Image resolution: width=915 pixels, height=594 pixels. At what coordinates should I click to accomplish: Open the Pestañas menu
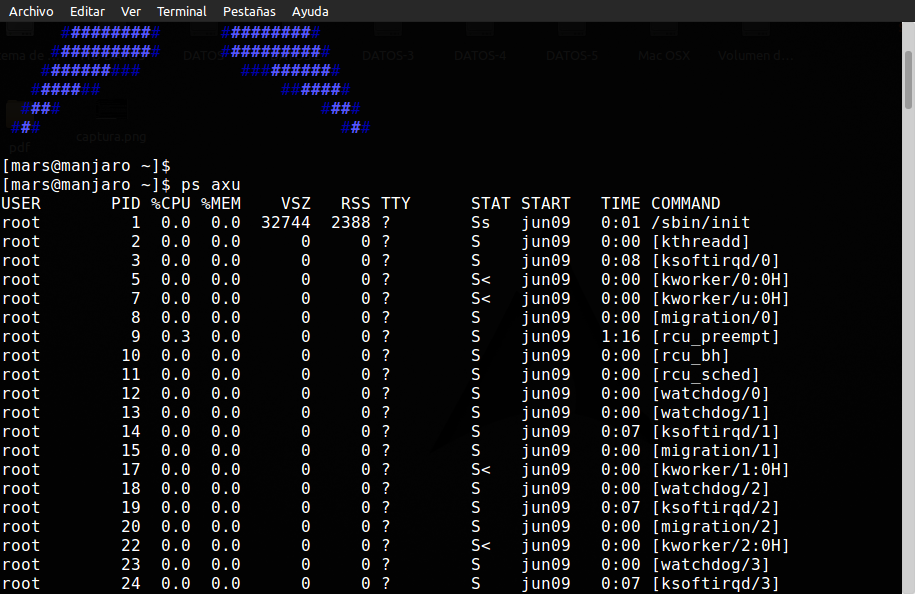(249, 11)
